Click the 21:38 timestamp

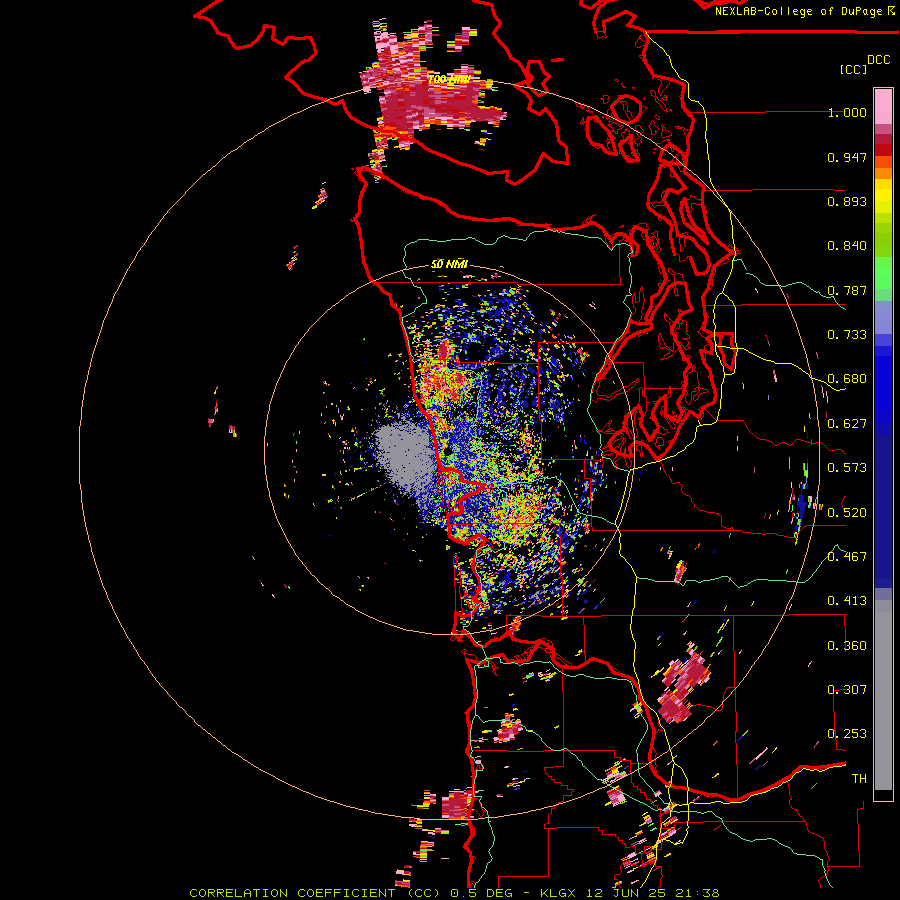pos(698,893)
